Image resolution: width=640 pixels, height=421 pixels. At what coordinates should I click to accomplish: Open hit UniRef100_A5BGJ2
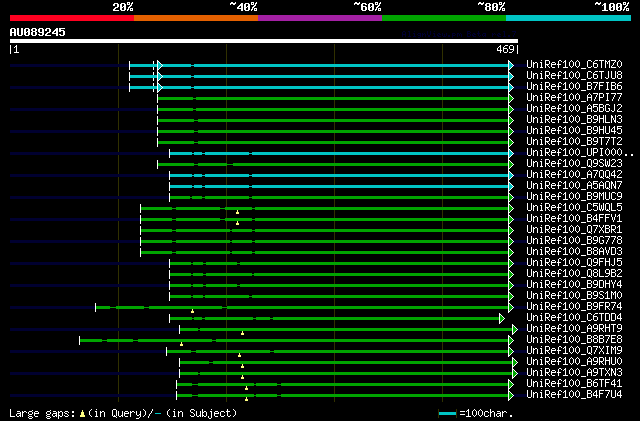[x=574, y=109]
